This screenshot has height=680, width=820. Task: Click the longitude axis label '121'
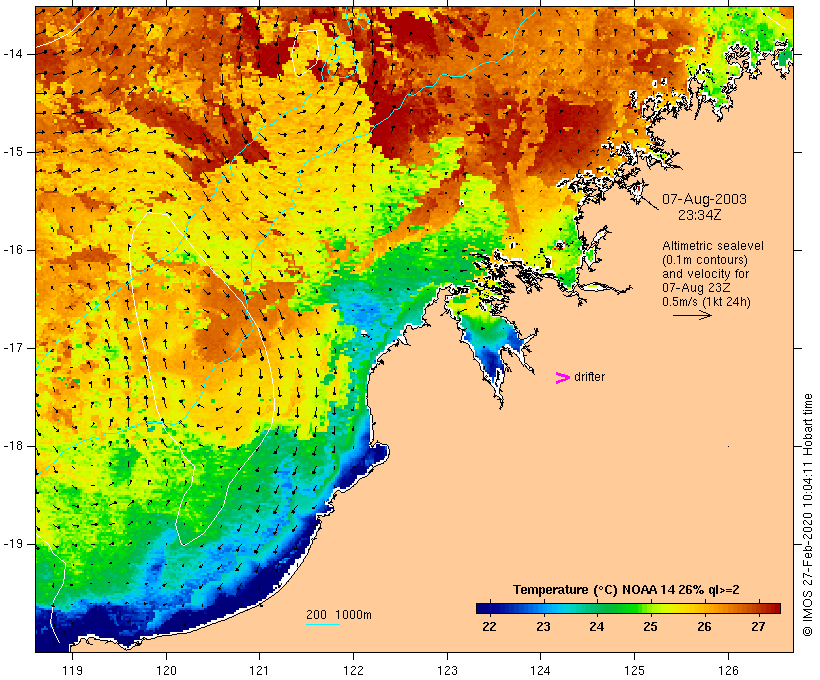(259, 670)
